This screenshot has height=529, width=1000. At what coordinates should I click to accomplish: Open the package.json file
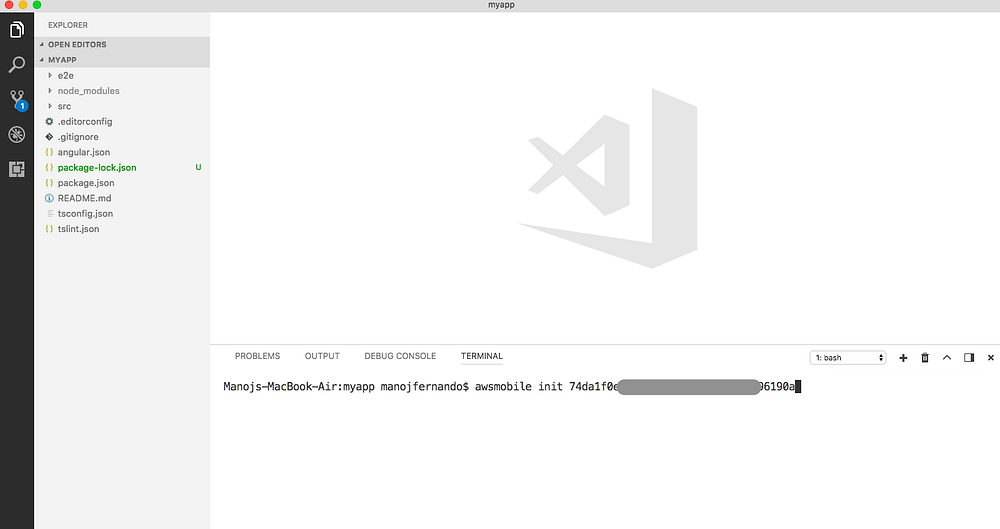click(122, 183)
